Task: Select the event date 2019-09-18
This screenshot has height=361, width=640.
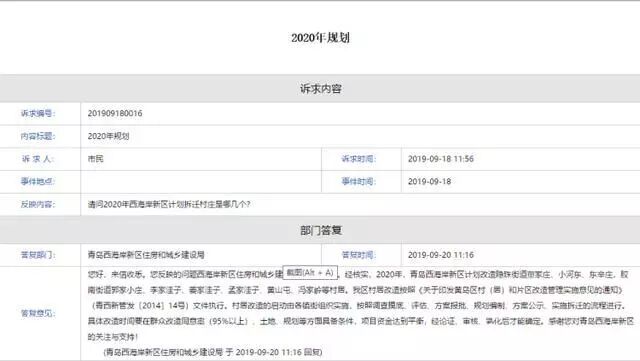Action: [x=429, y=181]
